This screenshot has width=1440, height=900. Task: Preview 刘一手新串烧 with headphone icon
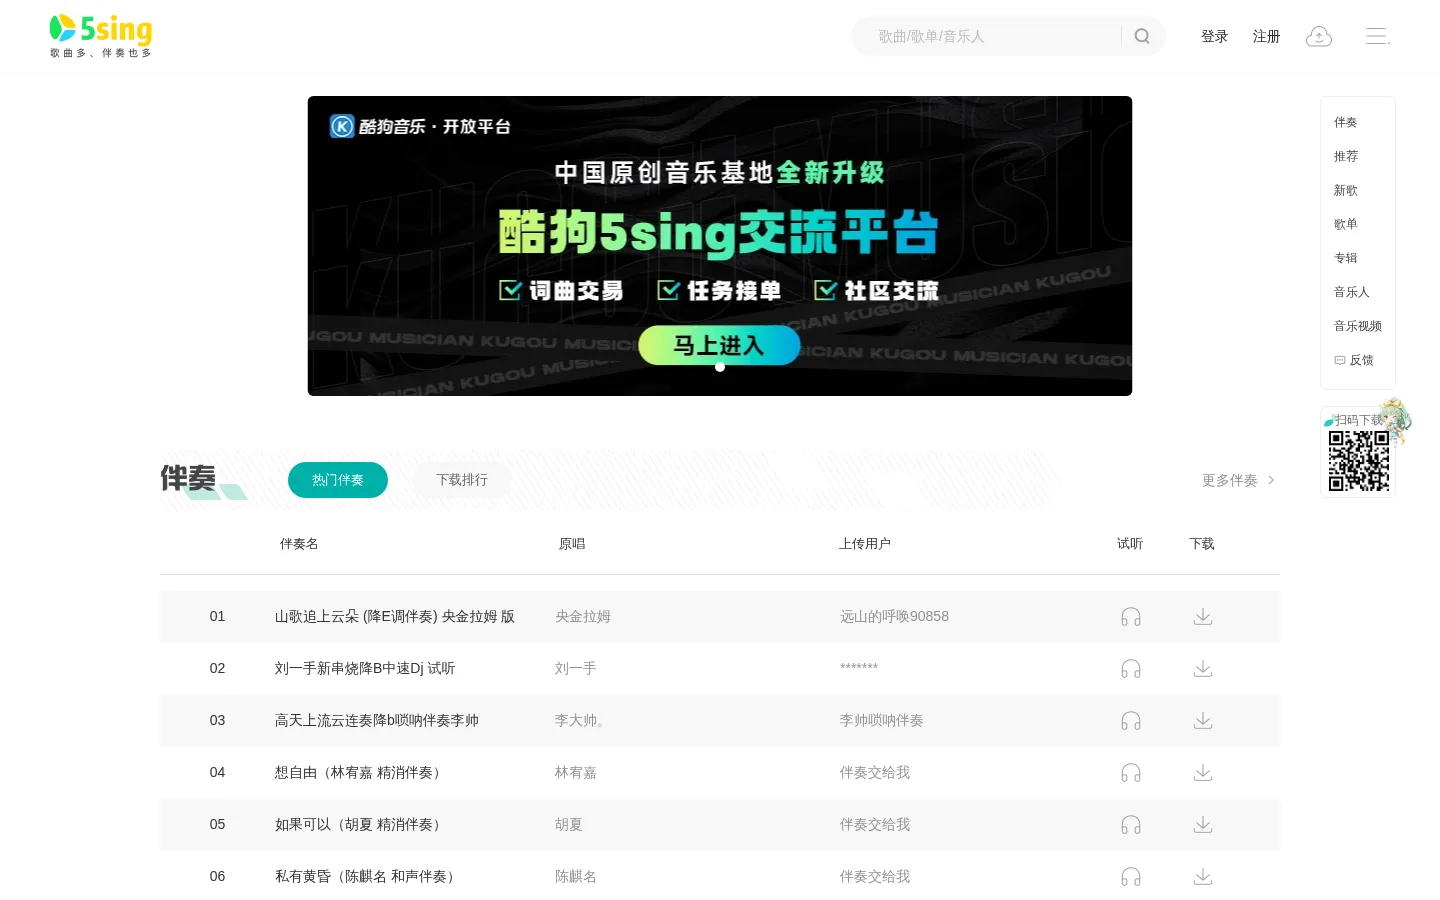[x=1131, y=669]
